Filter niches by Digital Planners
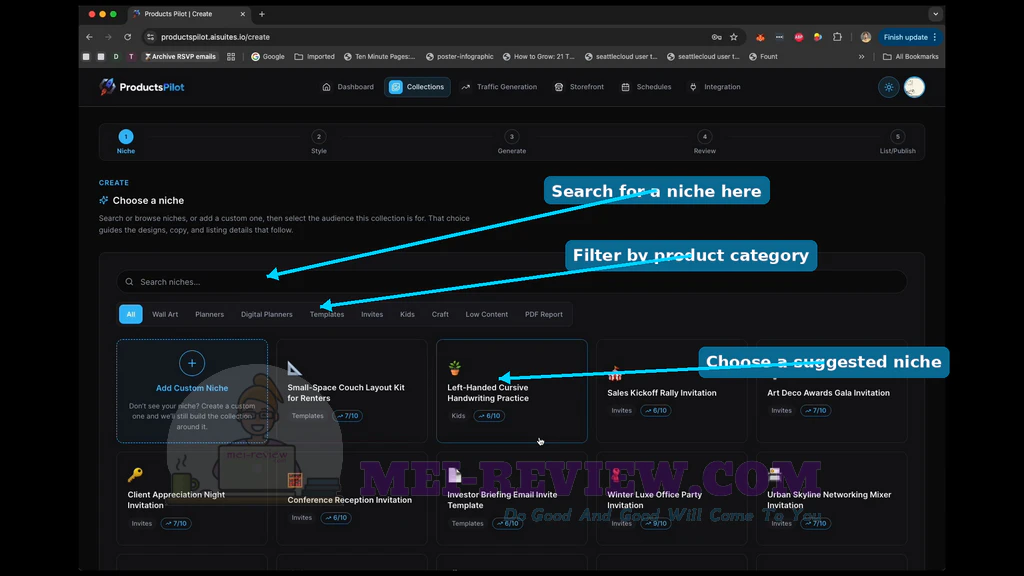 pyautogui.click(x=266, y=314)
